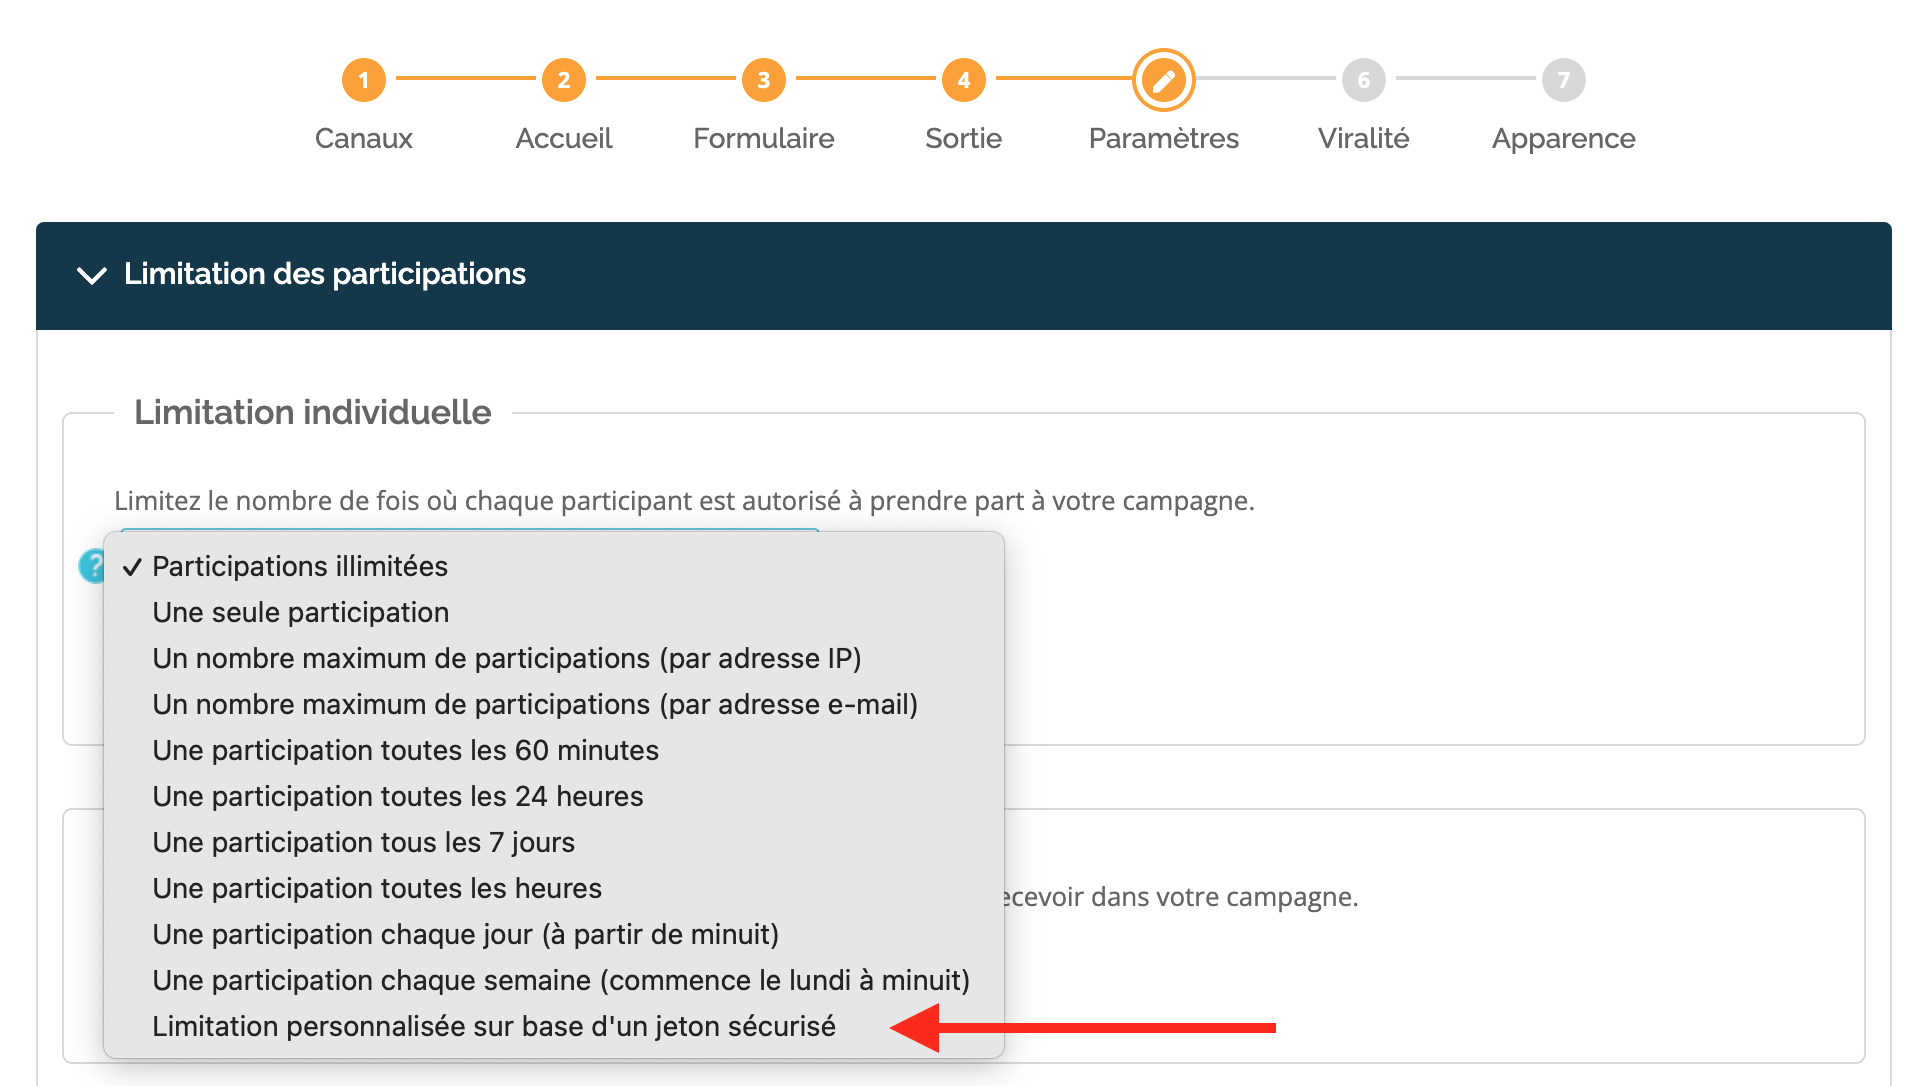Select step 4 Sortie circle
Viewport: 1930px width, 1086px height.
point(964,80)
